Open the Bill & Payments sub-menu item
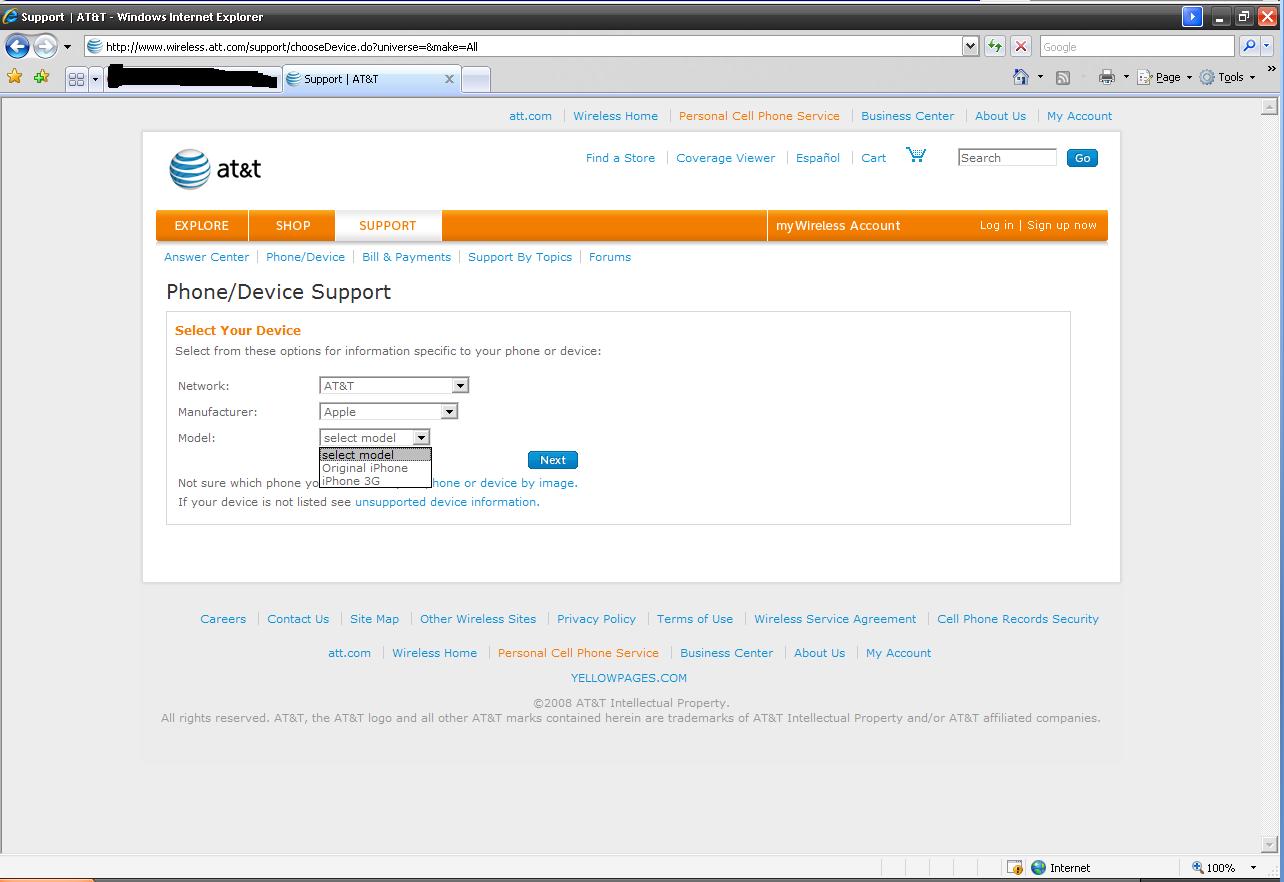The width and height of the screenshot is (1284, 882). point(406,257)
